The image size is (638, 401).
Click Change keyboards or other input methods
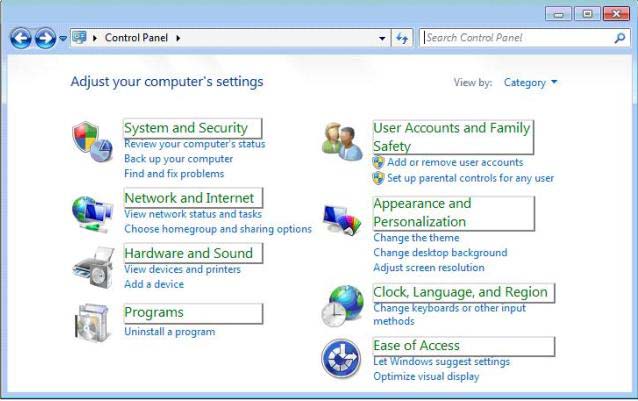tap(450, 314)
